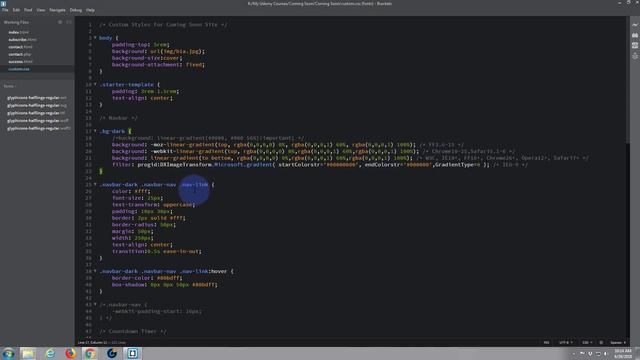This screenshot has height=360, width=640.
Task: Open the blue swirl app in taskbar
Action: [111, 353]
